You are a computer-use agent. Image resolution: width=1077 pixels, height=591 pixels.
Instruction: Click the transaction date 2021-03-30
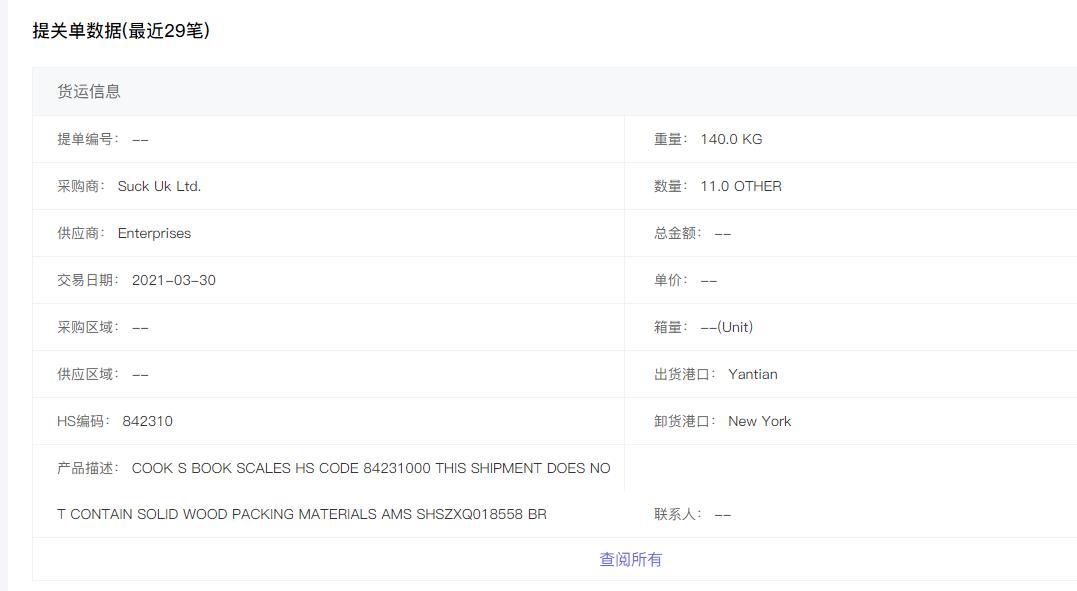(174, 280)
